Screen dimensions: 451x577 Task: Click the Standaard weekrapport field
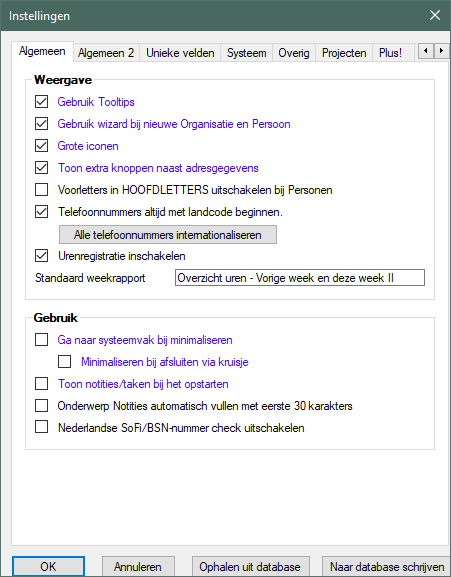300,278
